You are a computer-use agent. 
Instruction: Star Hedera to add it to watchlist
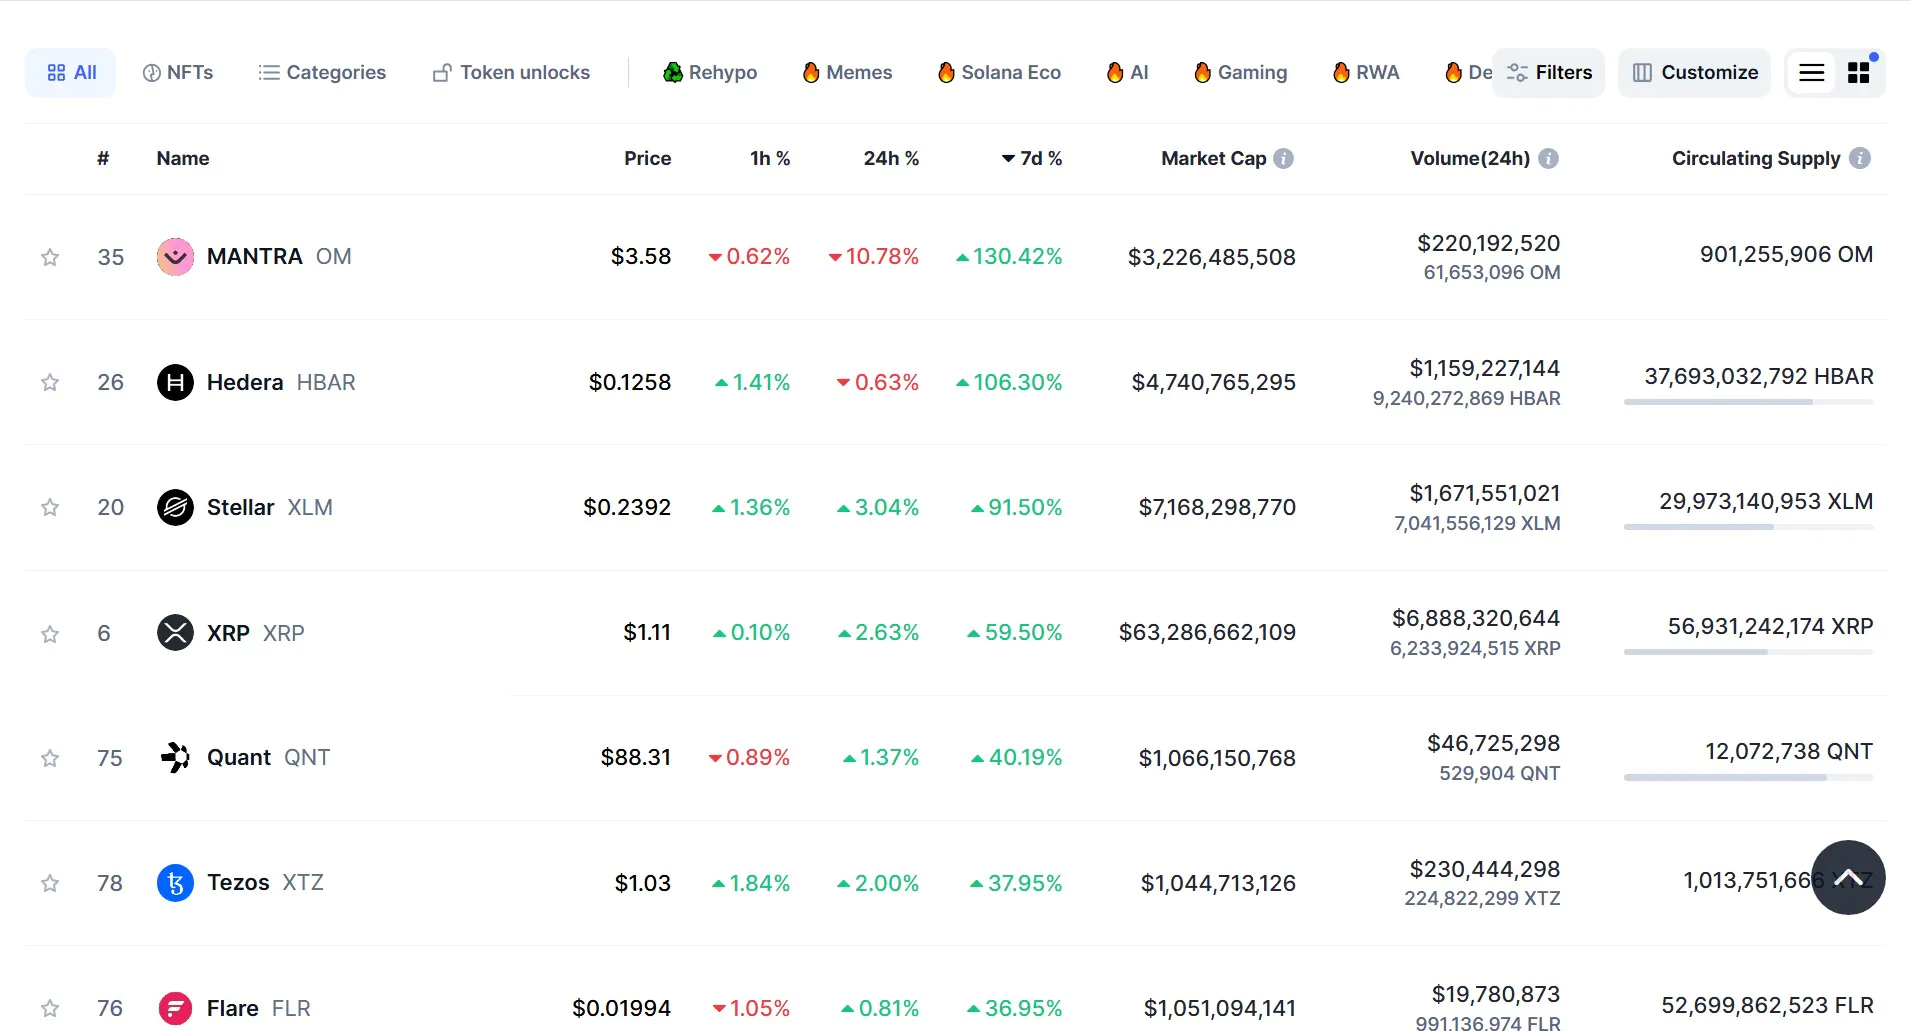tap(50, 383)
